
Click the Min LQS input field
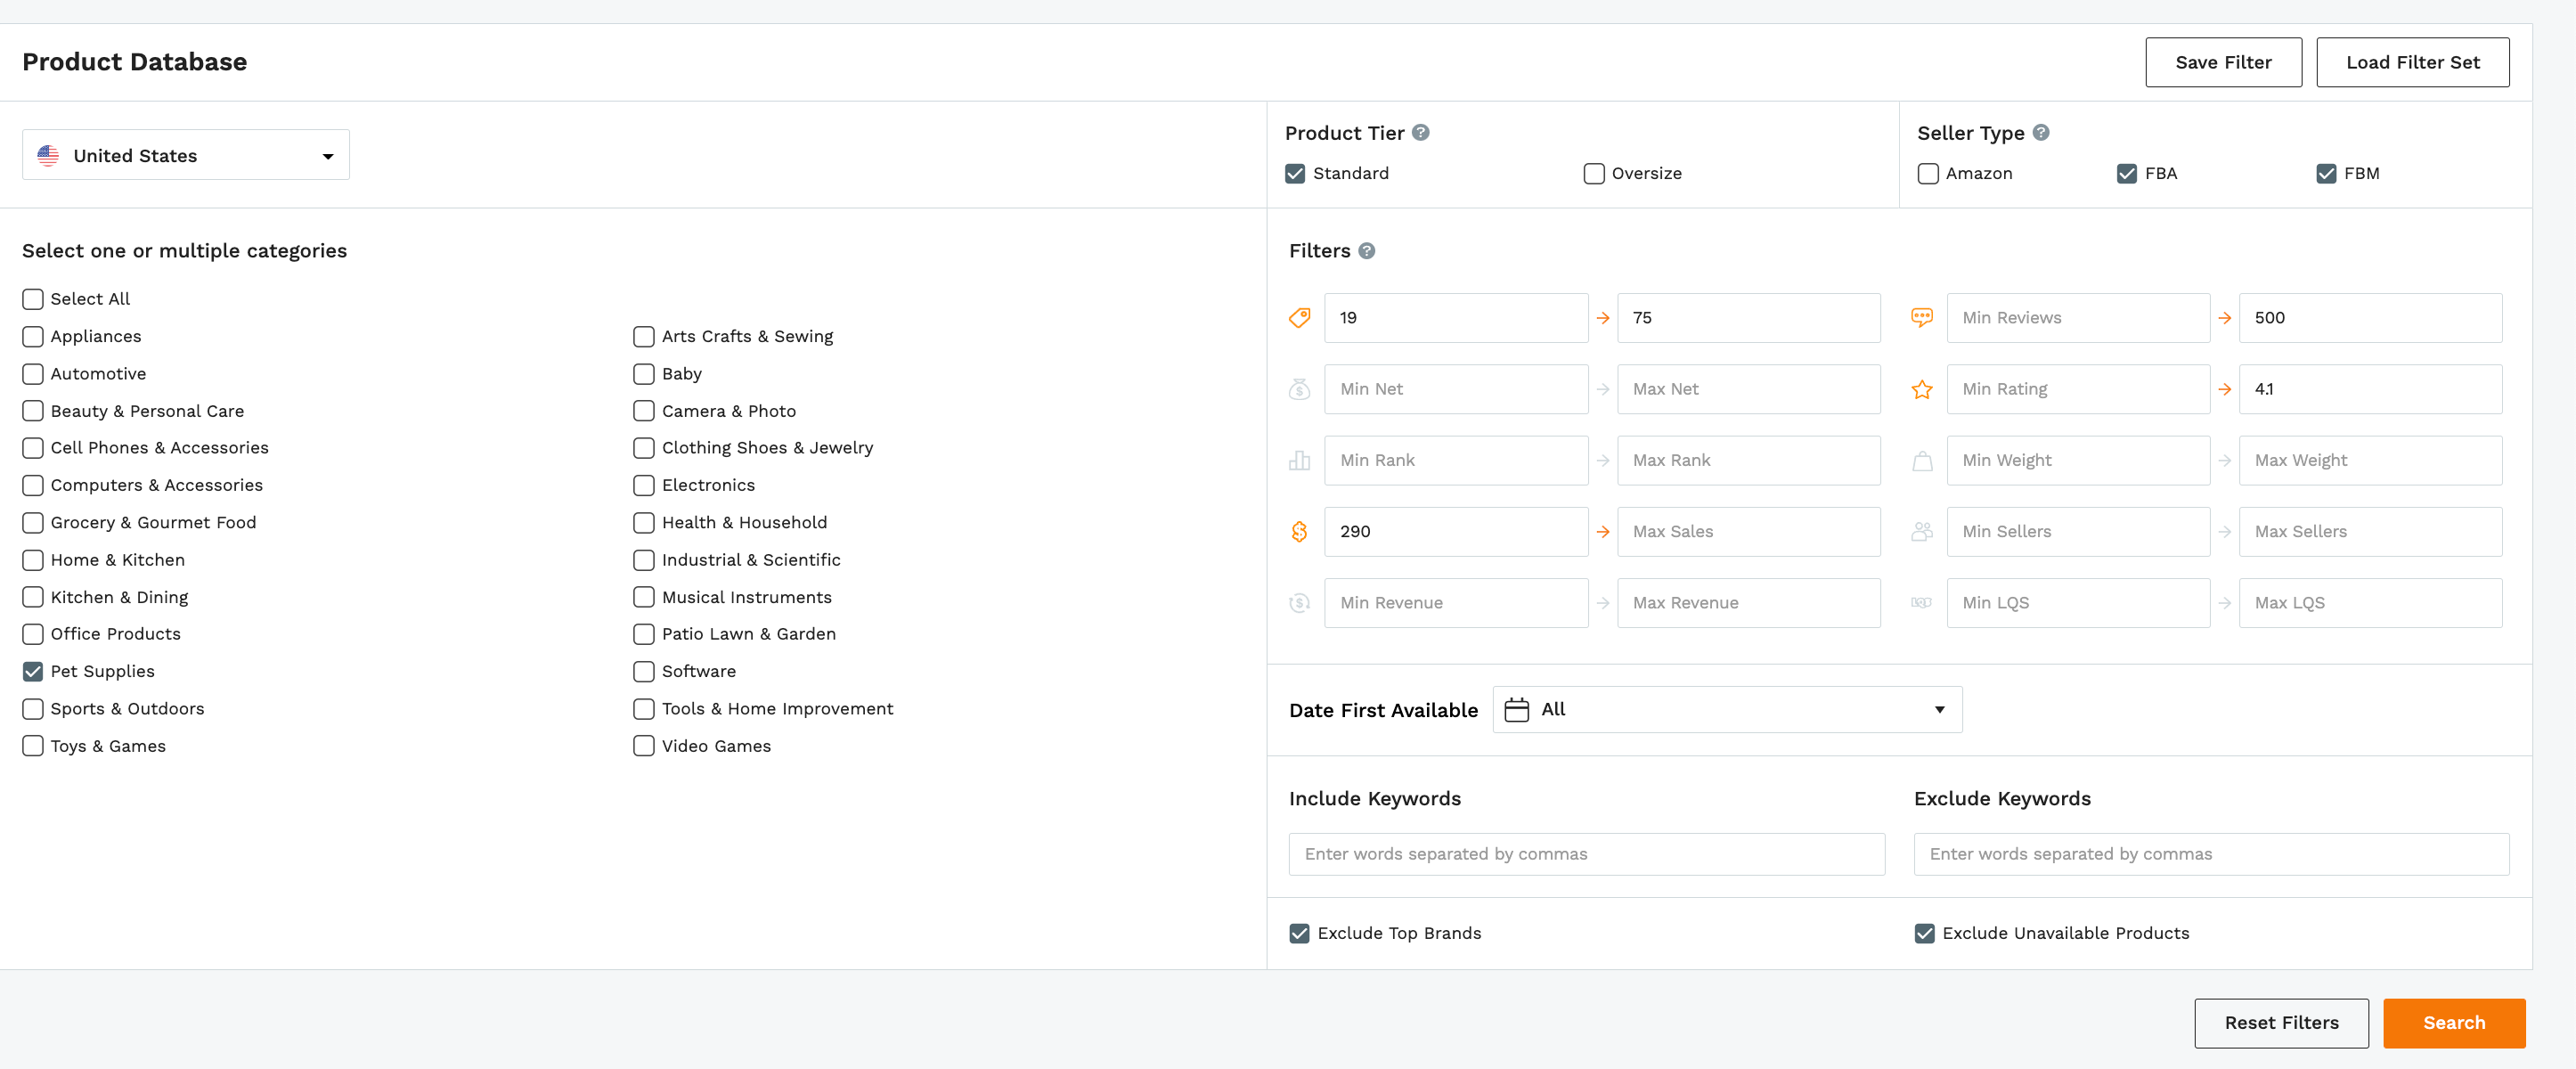click(x=2078, y=603)
